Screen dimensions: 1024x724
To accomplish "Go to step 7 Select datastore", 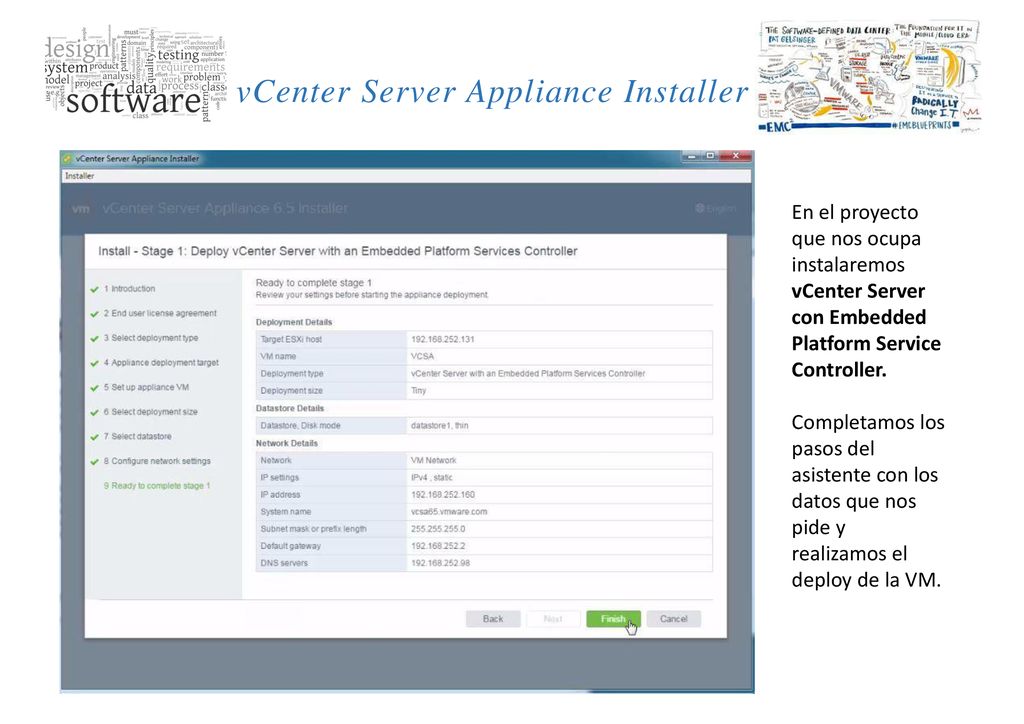I will click(137, 437).
